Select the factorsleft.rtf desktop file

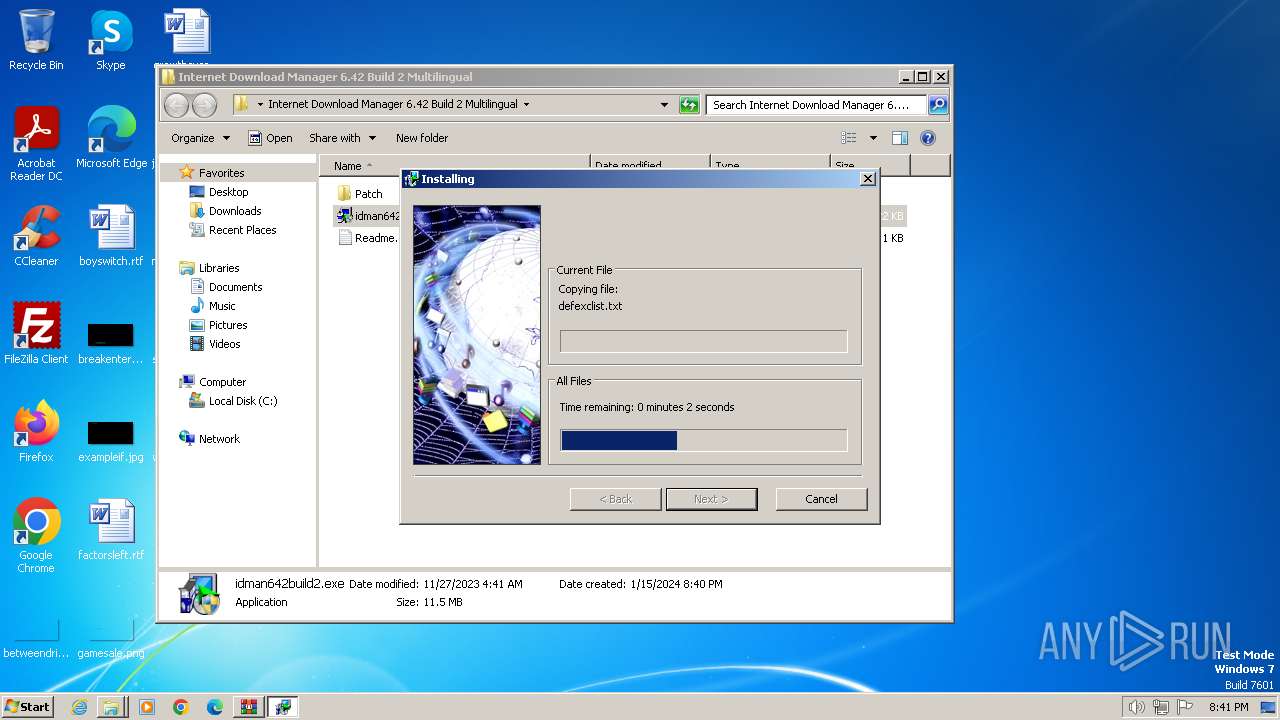pos(111,530)
